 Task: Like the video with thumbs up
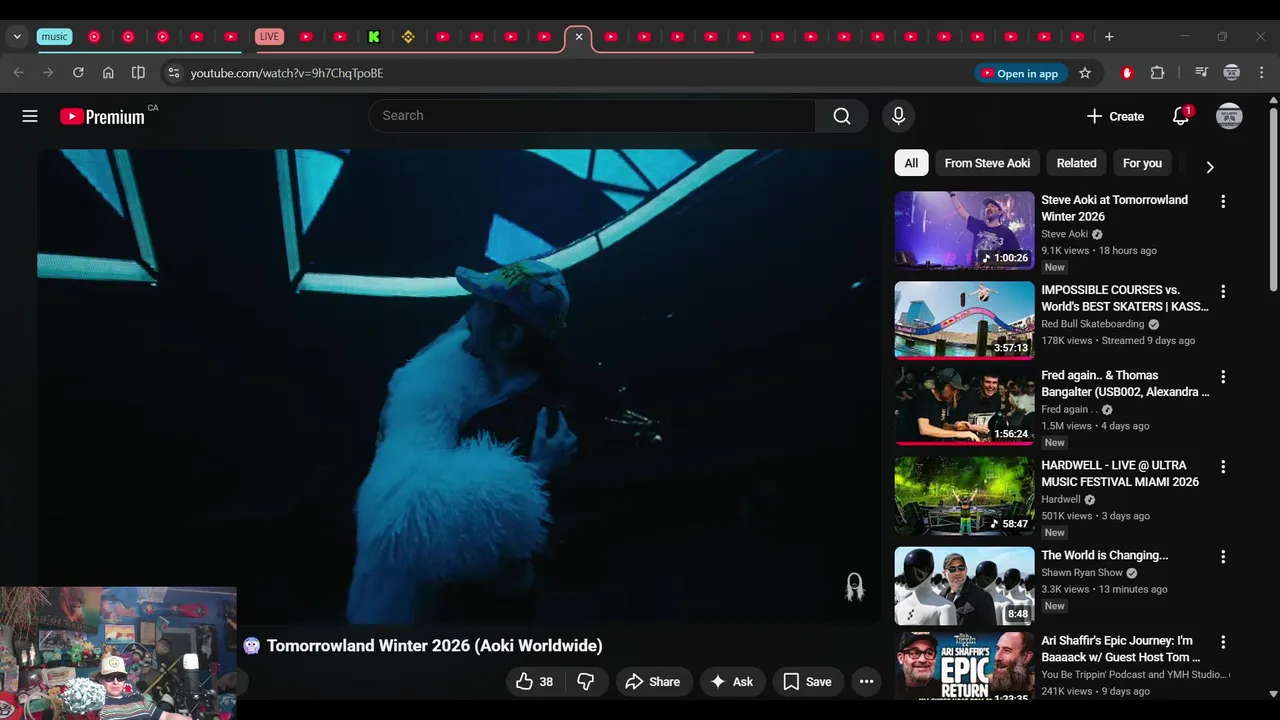tap(535, 682)
